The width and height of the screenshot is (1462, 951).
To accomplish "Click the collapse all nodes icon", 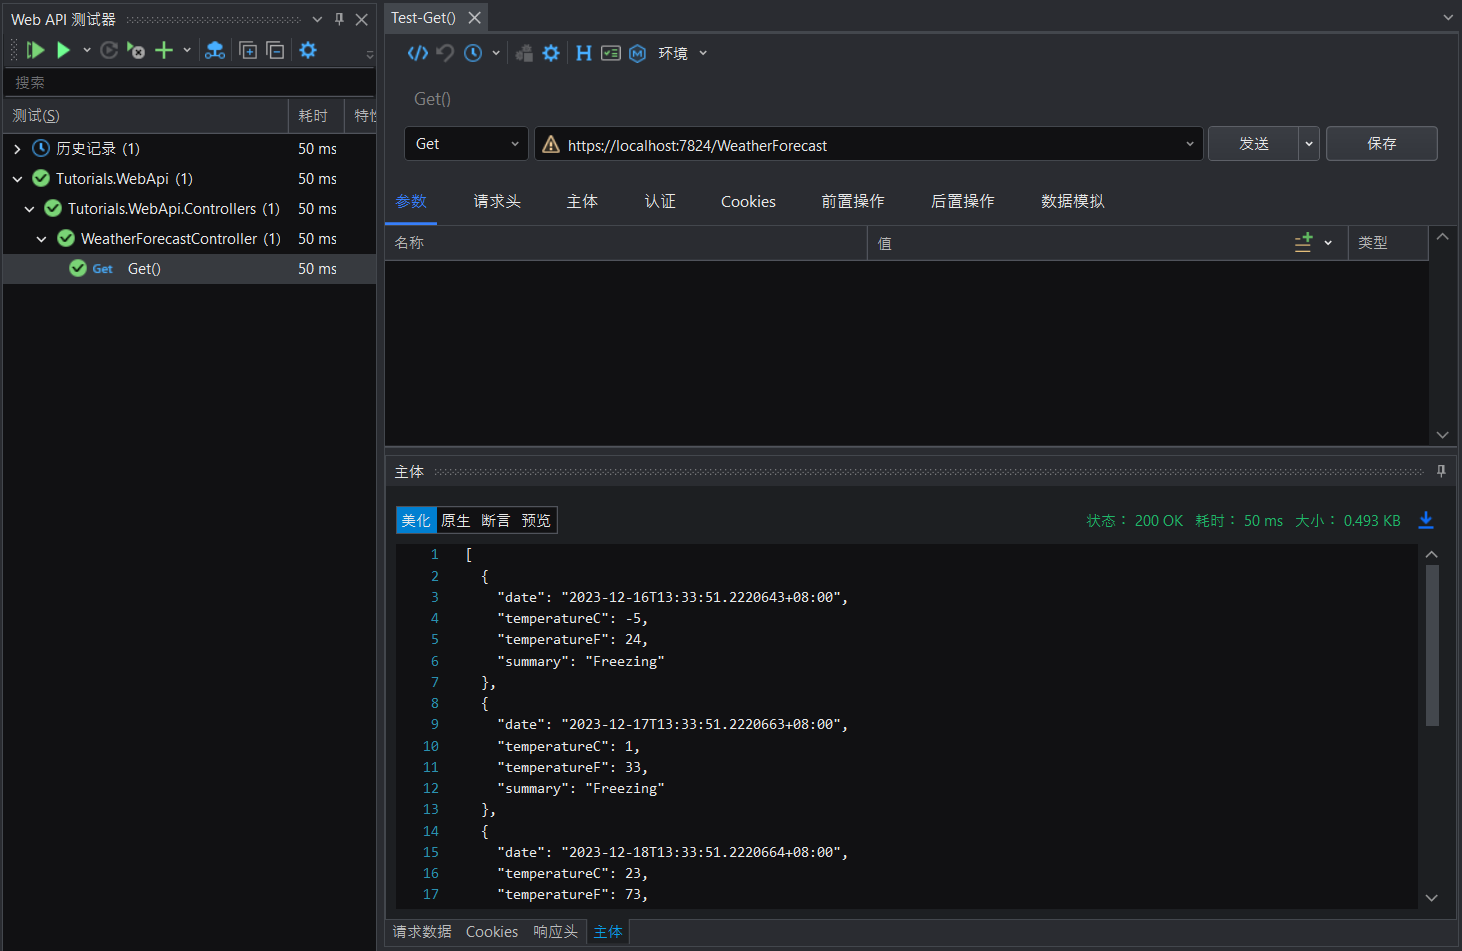I will pos(275,50).
